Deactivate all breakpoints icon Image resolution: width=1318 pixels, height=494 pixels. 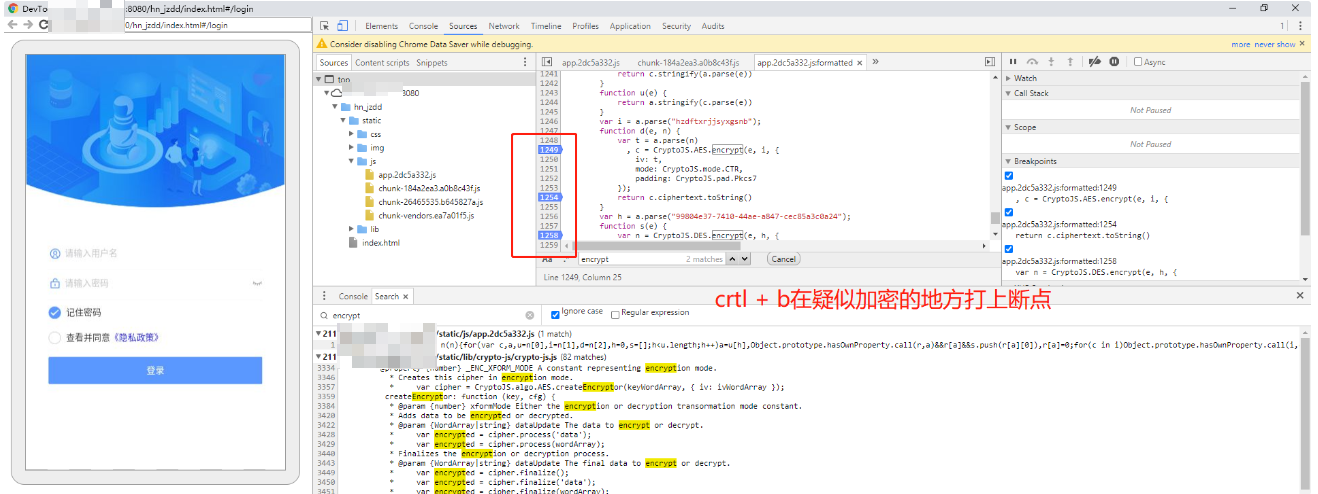(x=1094, y=62)
